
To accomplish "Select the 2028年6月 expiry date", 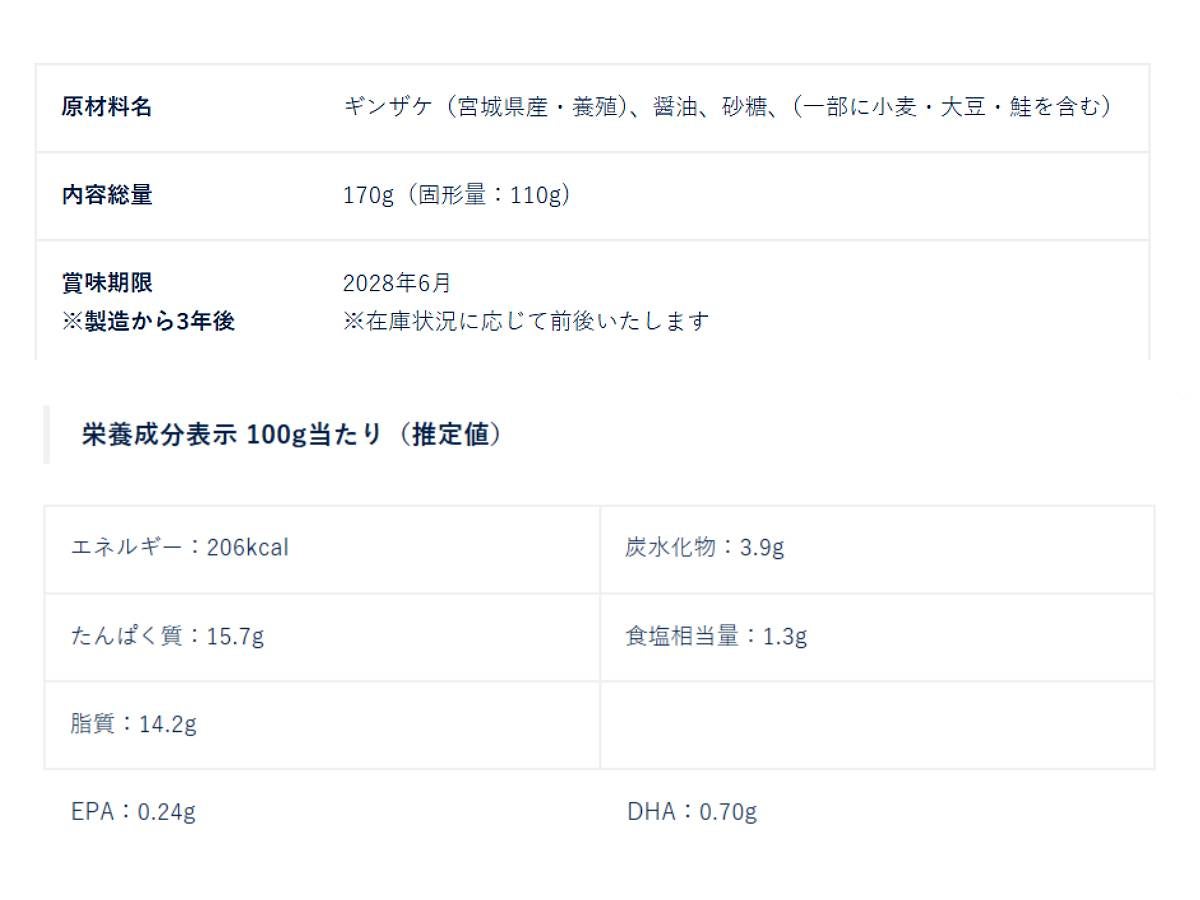I will pos(397,283).
